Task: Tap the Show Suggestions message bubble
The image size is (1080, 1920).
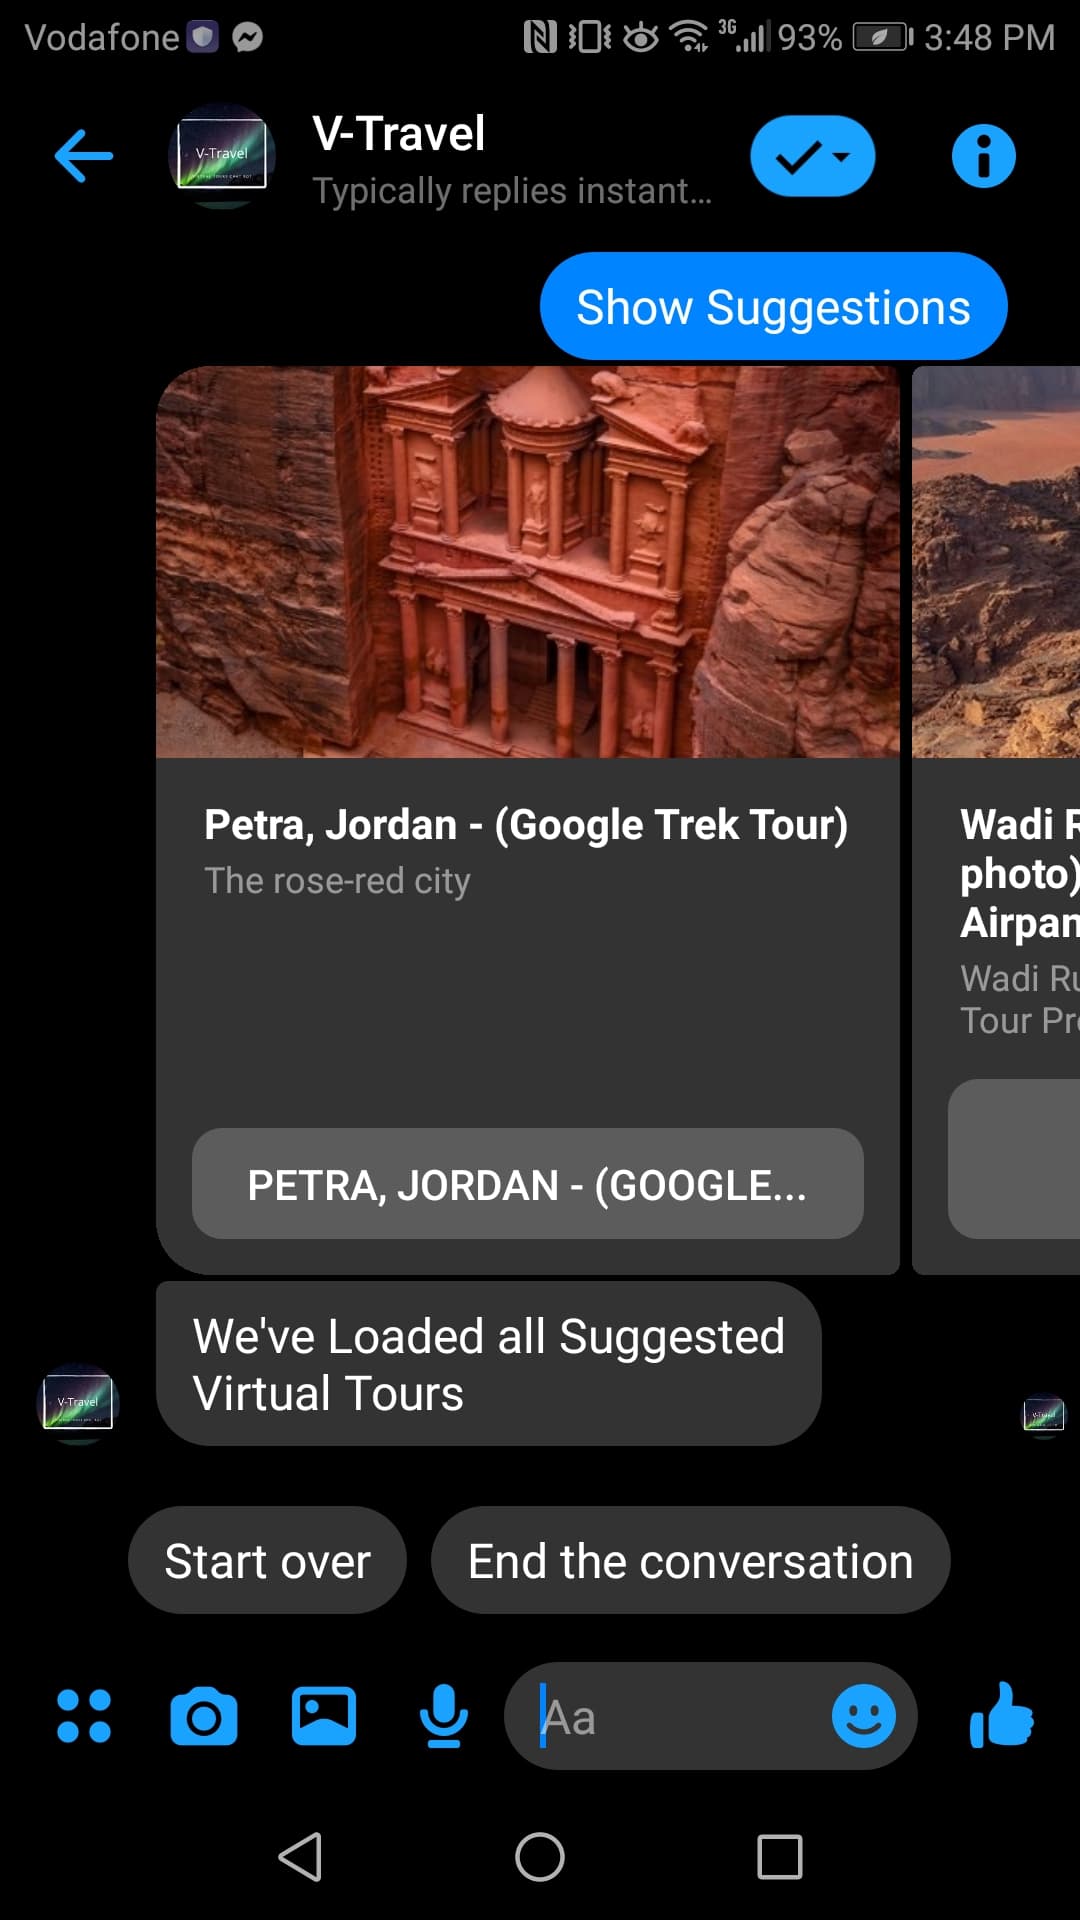Action: pyautogui.click(x=774, y=306)
